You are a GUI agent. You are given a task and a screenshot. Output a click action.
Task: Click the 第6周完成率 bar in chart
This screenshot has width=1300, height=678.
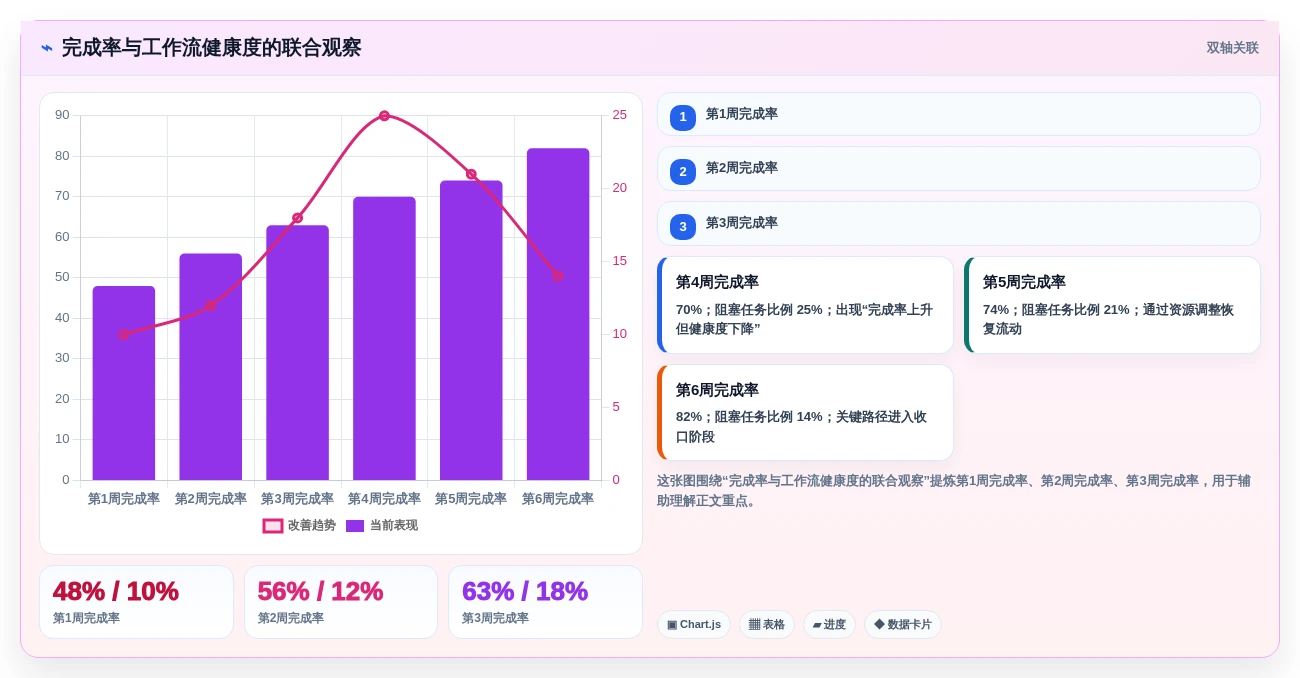(x=558, y=314)
